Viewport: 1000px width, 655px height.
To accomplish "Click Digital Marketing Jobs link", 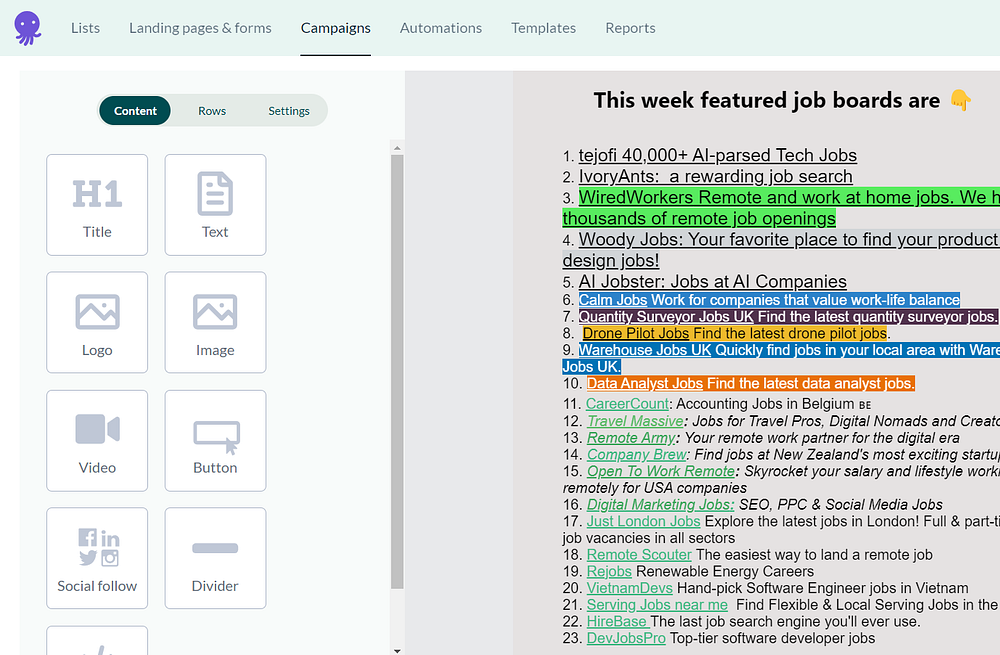I will [x=660, y=504].
